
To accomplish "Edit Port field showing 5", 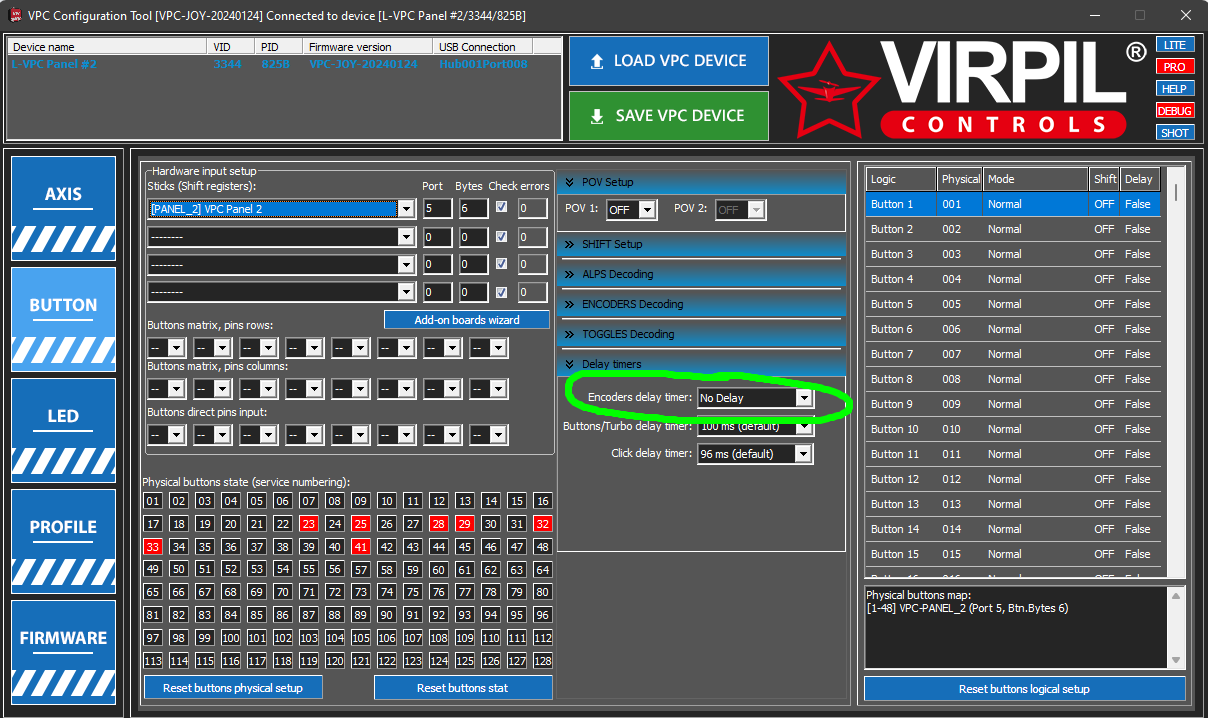I will click(x=437, y=209).
